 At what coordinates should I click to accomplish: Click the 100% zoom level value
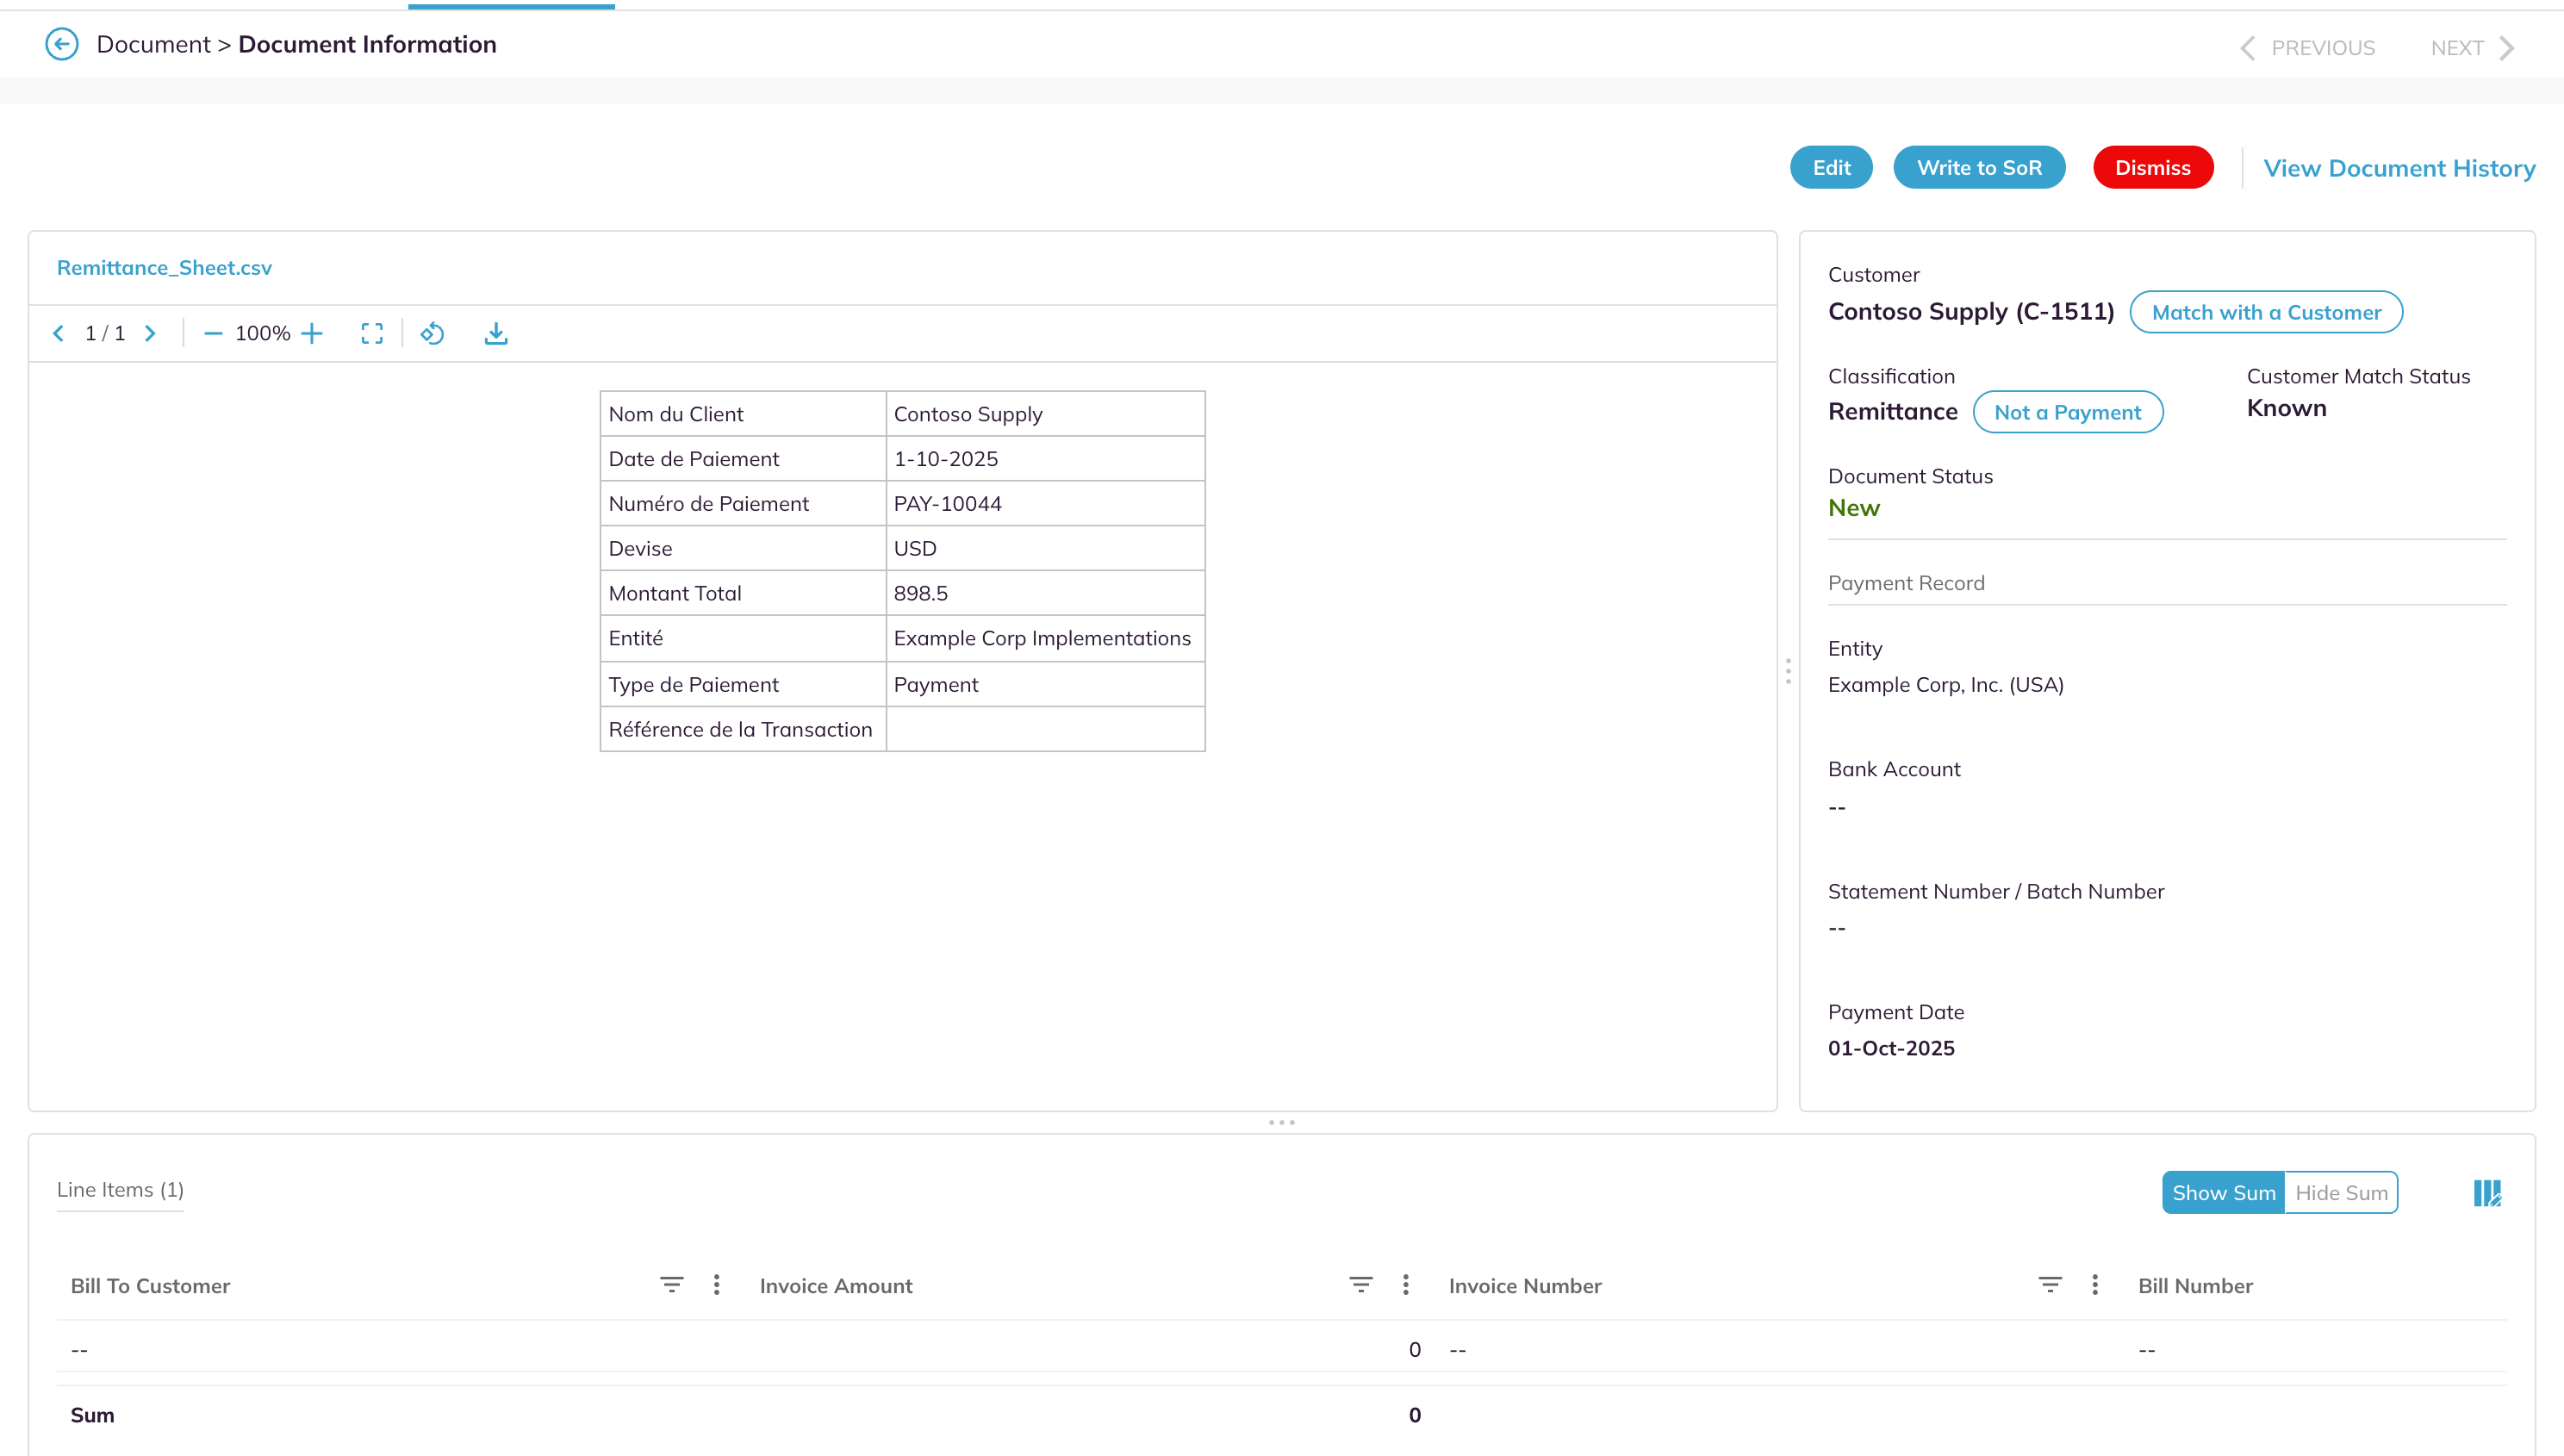(262, 333)
